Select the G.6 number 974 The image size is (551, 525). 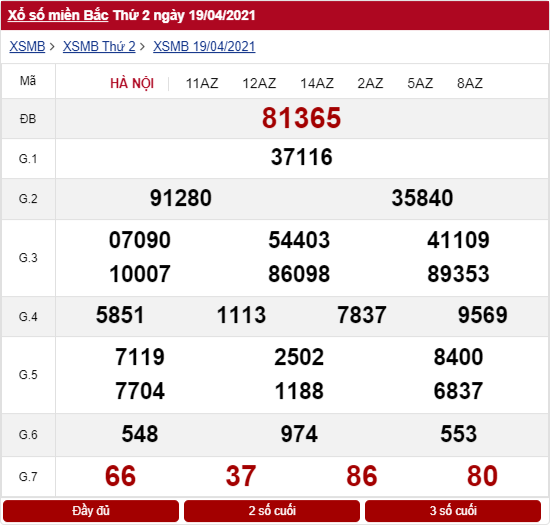tap(299, 434)
